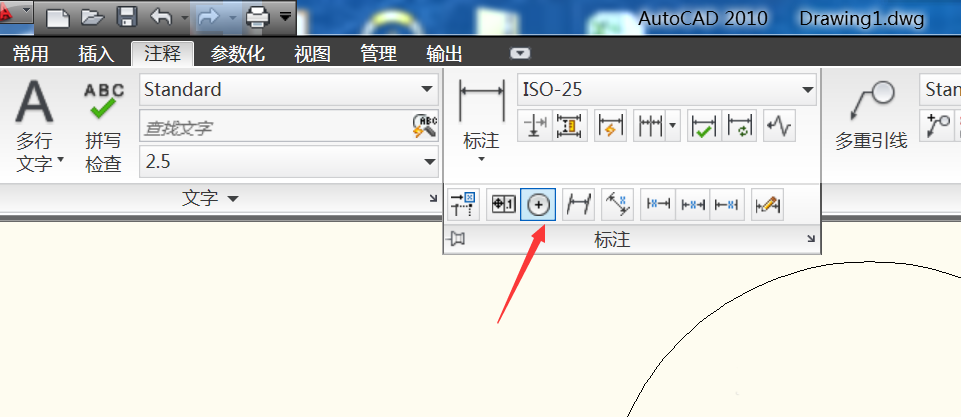The height and width of the screenshot is (417, 961).
Task: Select the 注释 ribbon tab
Action: tap(162, 54)
